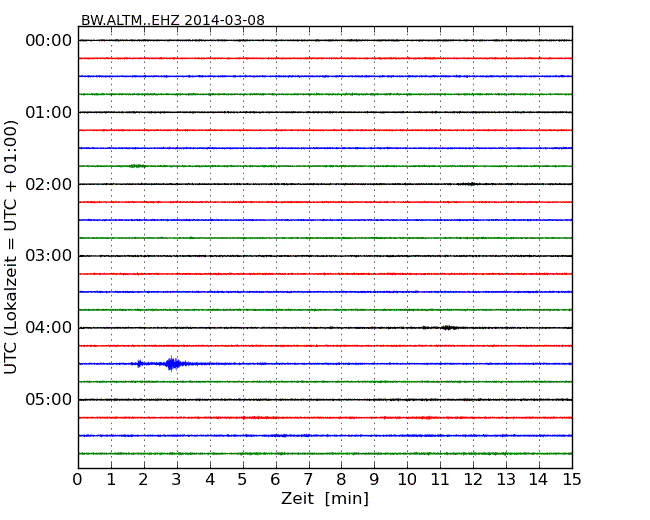Click x-axis tick label 14
Image resolution: width=650 pixels, height=520 pixels.
click(x=538, y=479)
